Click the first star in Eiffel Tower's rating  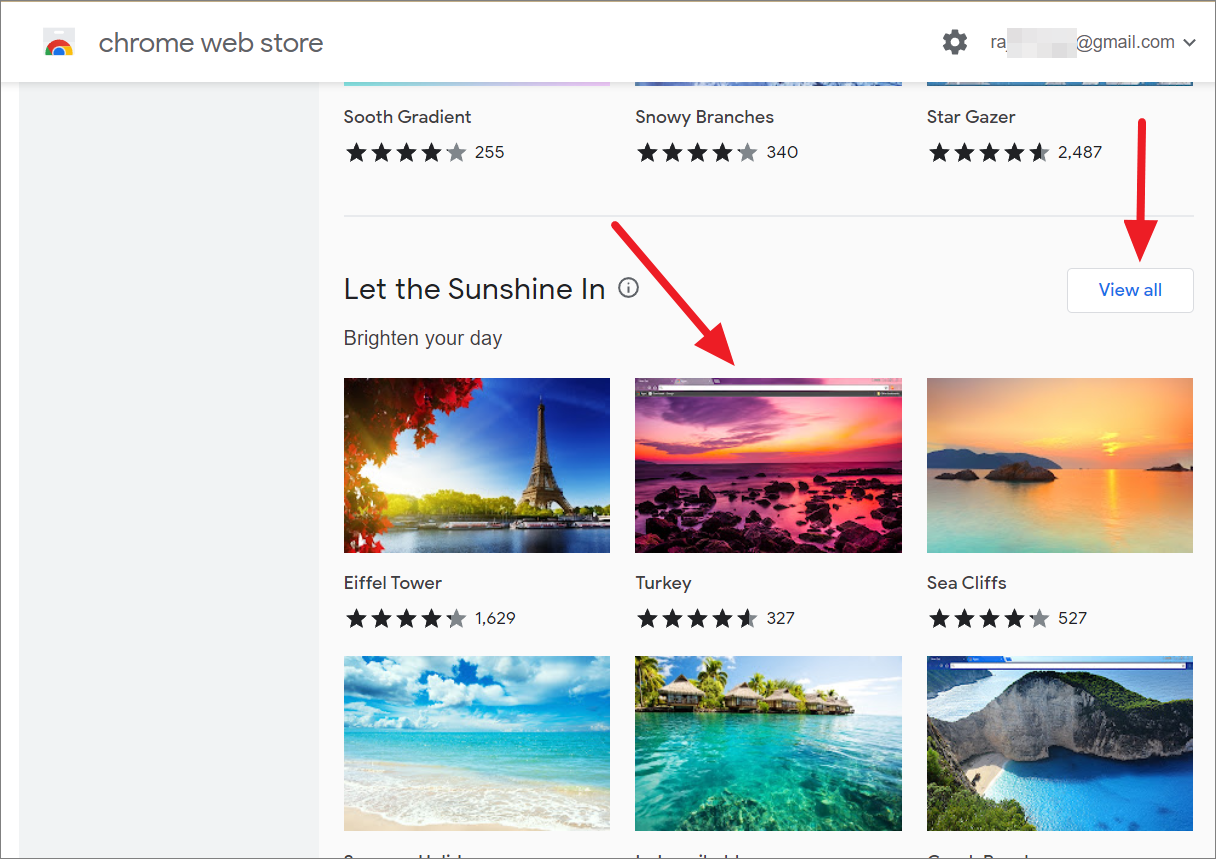coord(356,618)
